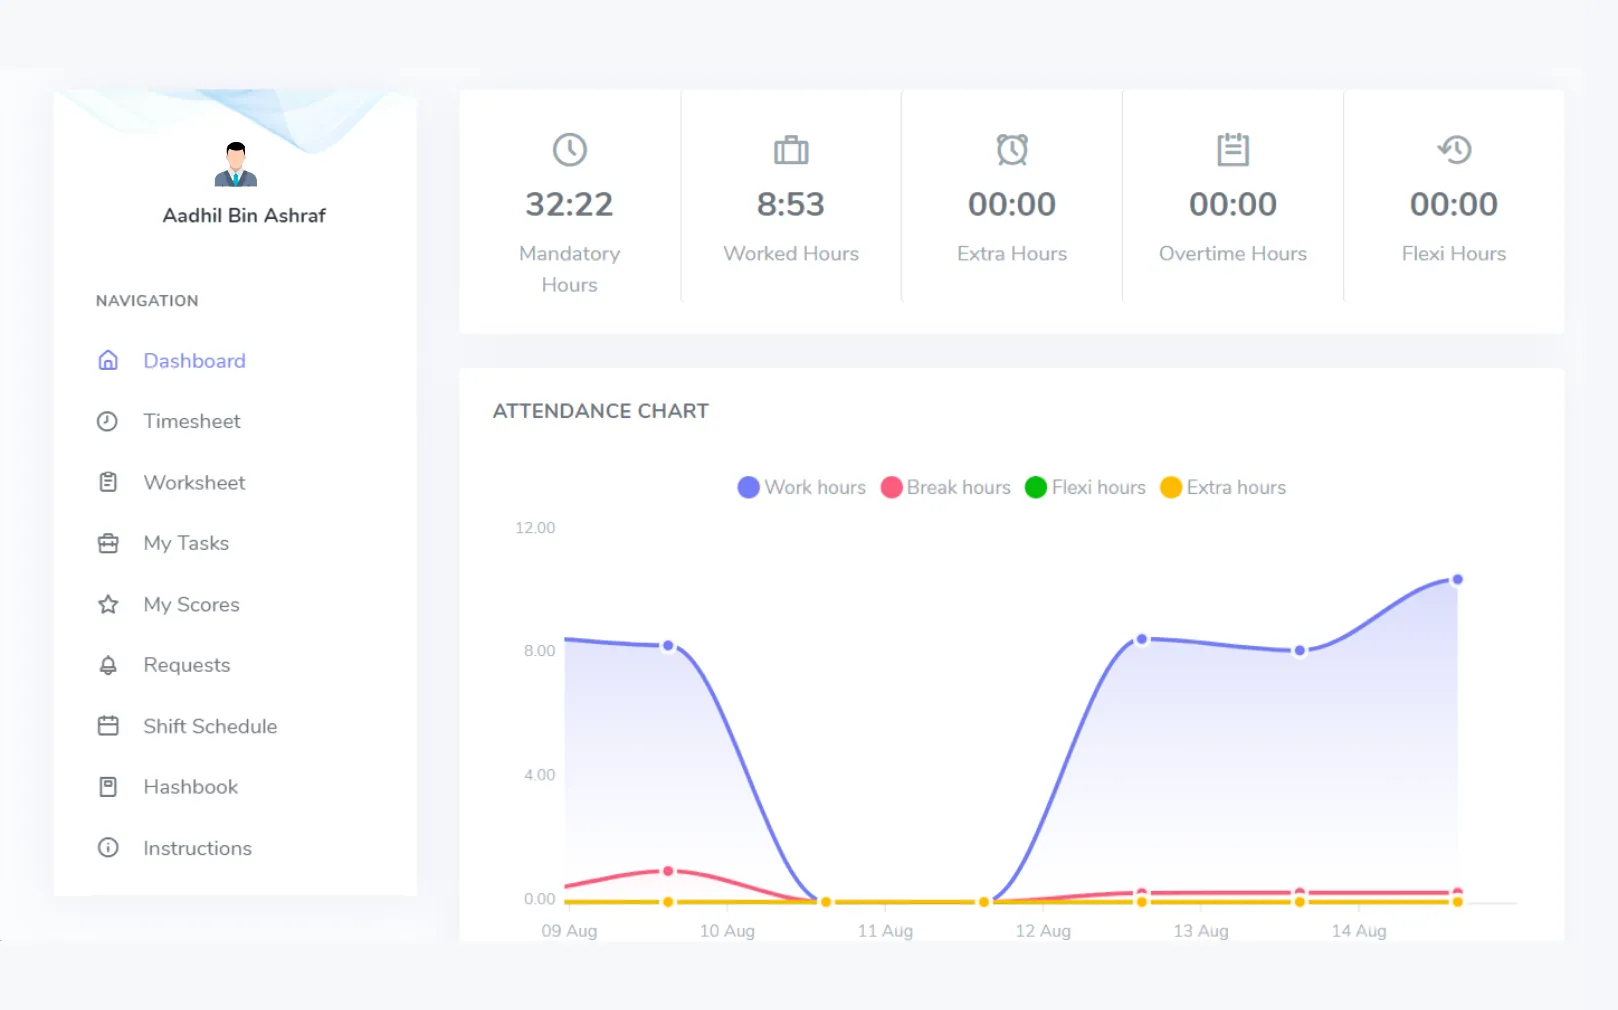Click the 00:00 Overtime Hours value

point(1233,204)
